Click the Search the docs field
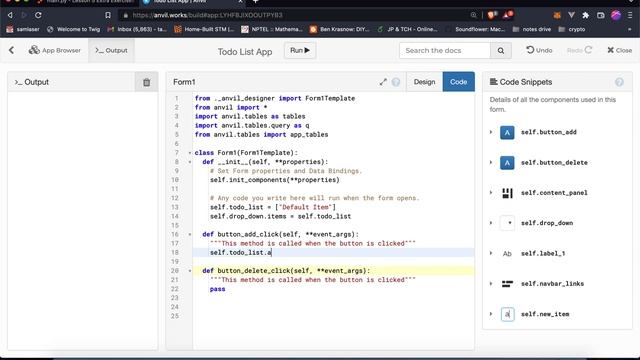This screenshot has height=360, width=640. (444, 51)
